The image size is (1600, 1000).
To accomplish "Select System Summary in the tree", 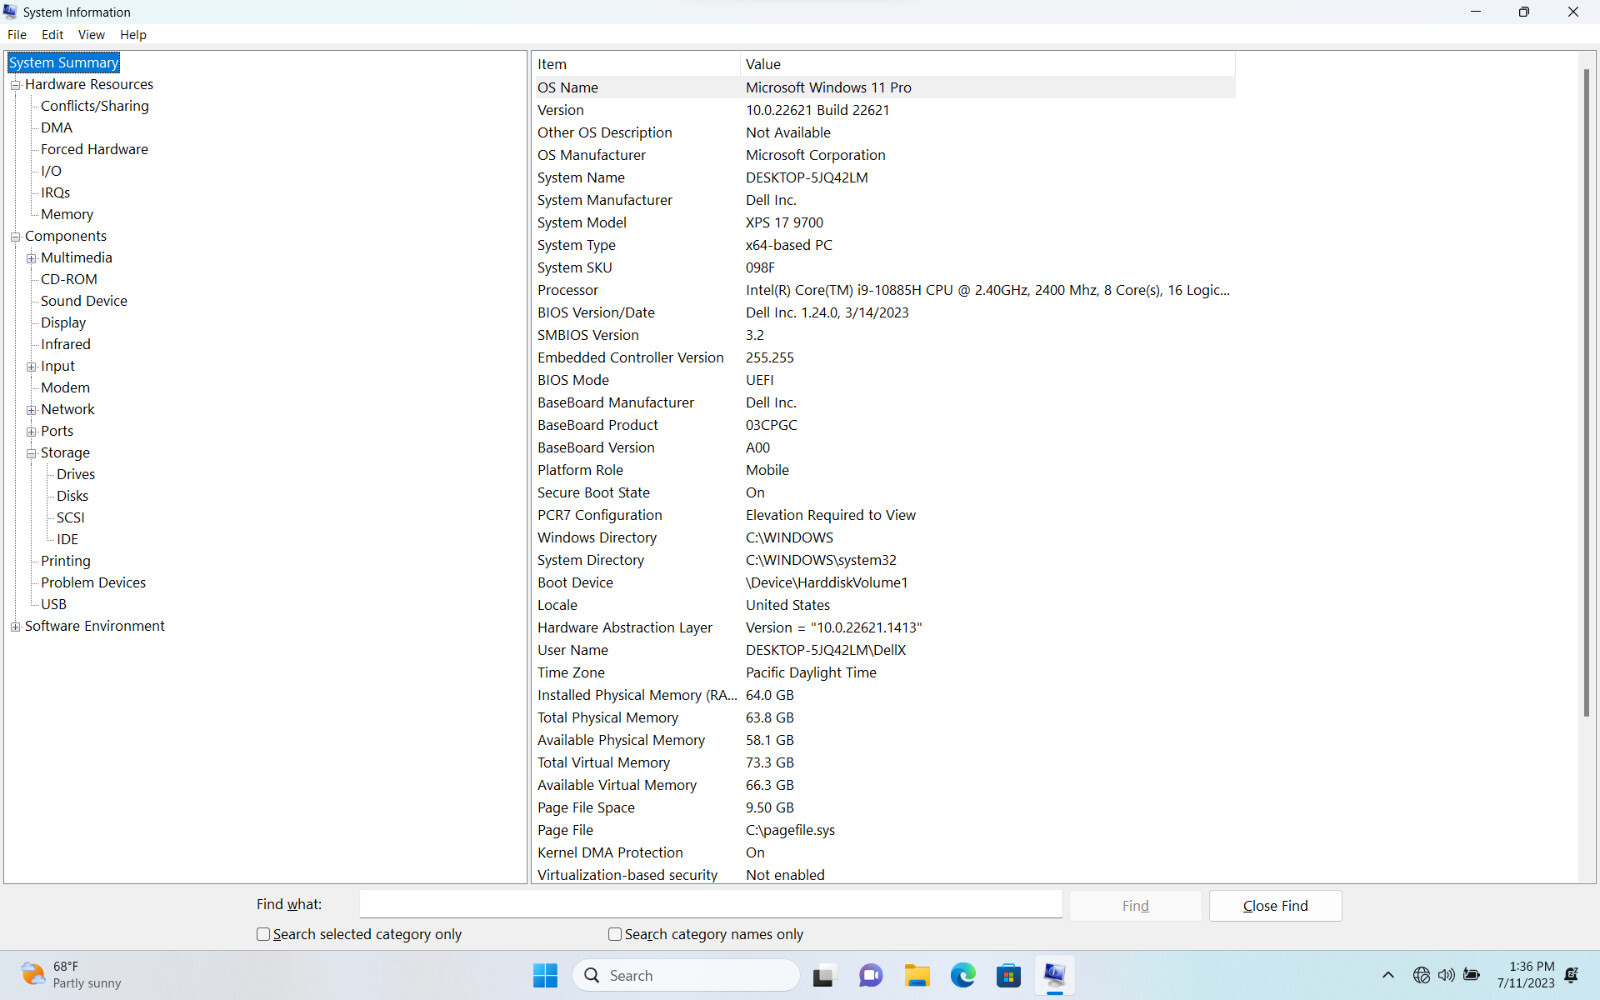I will coord(64,63).
